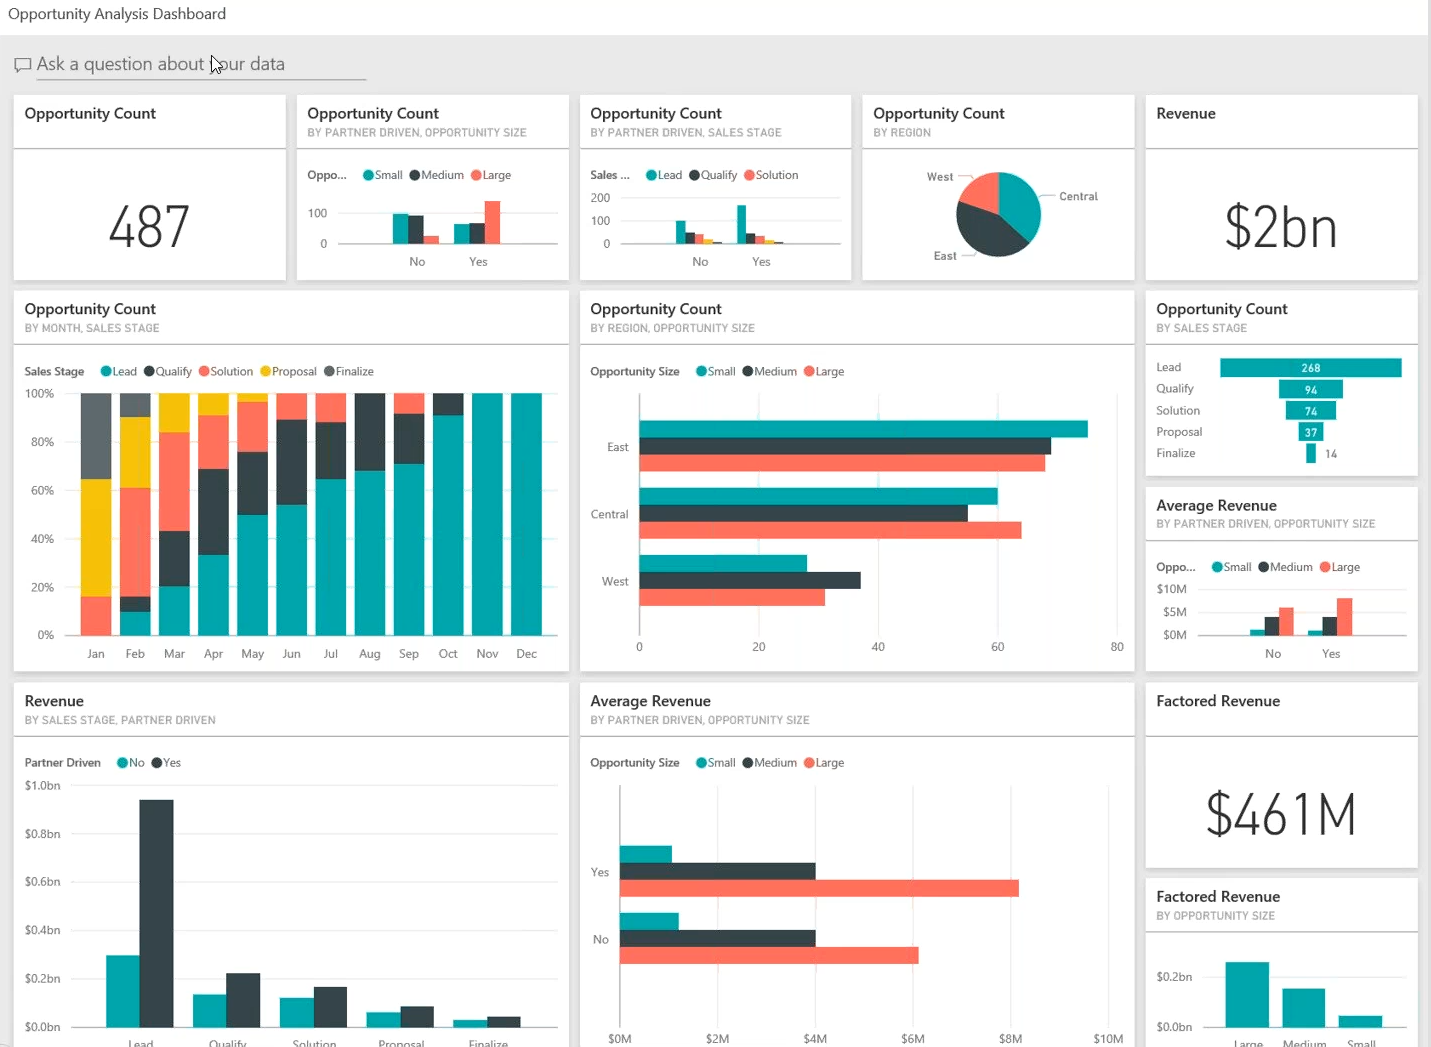Toggle the Qualify legend in the Sales Stage chart

coord(168,371)
